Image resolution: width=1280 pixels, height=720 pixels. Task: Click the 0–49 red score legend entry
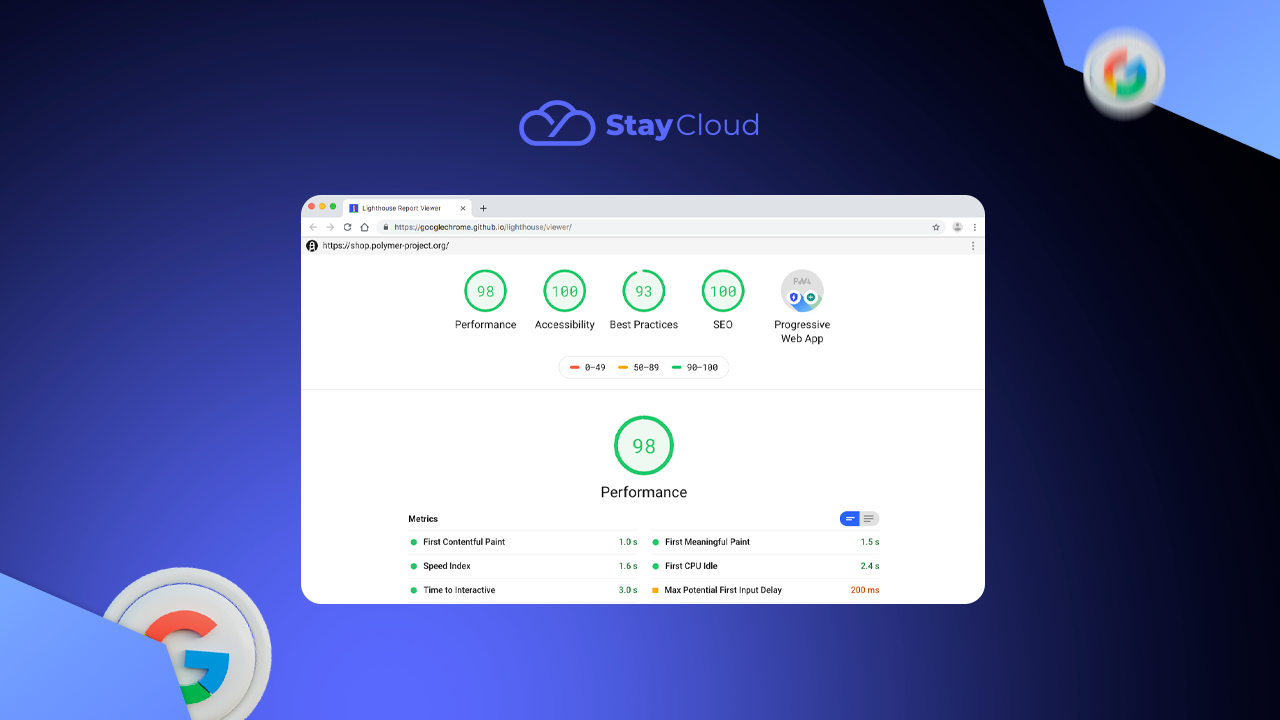coord(588,368)
